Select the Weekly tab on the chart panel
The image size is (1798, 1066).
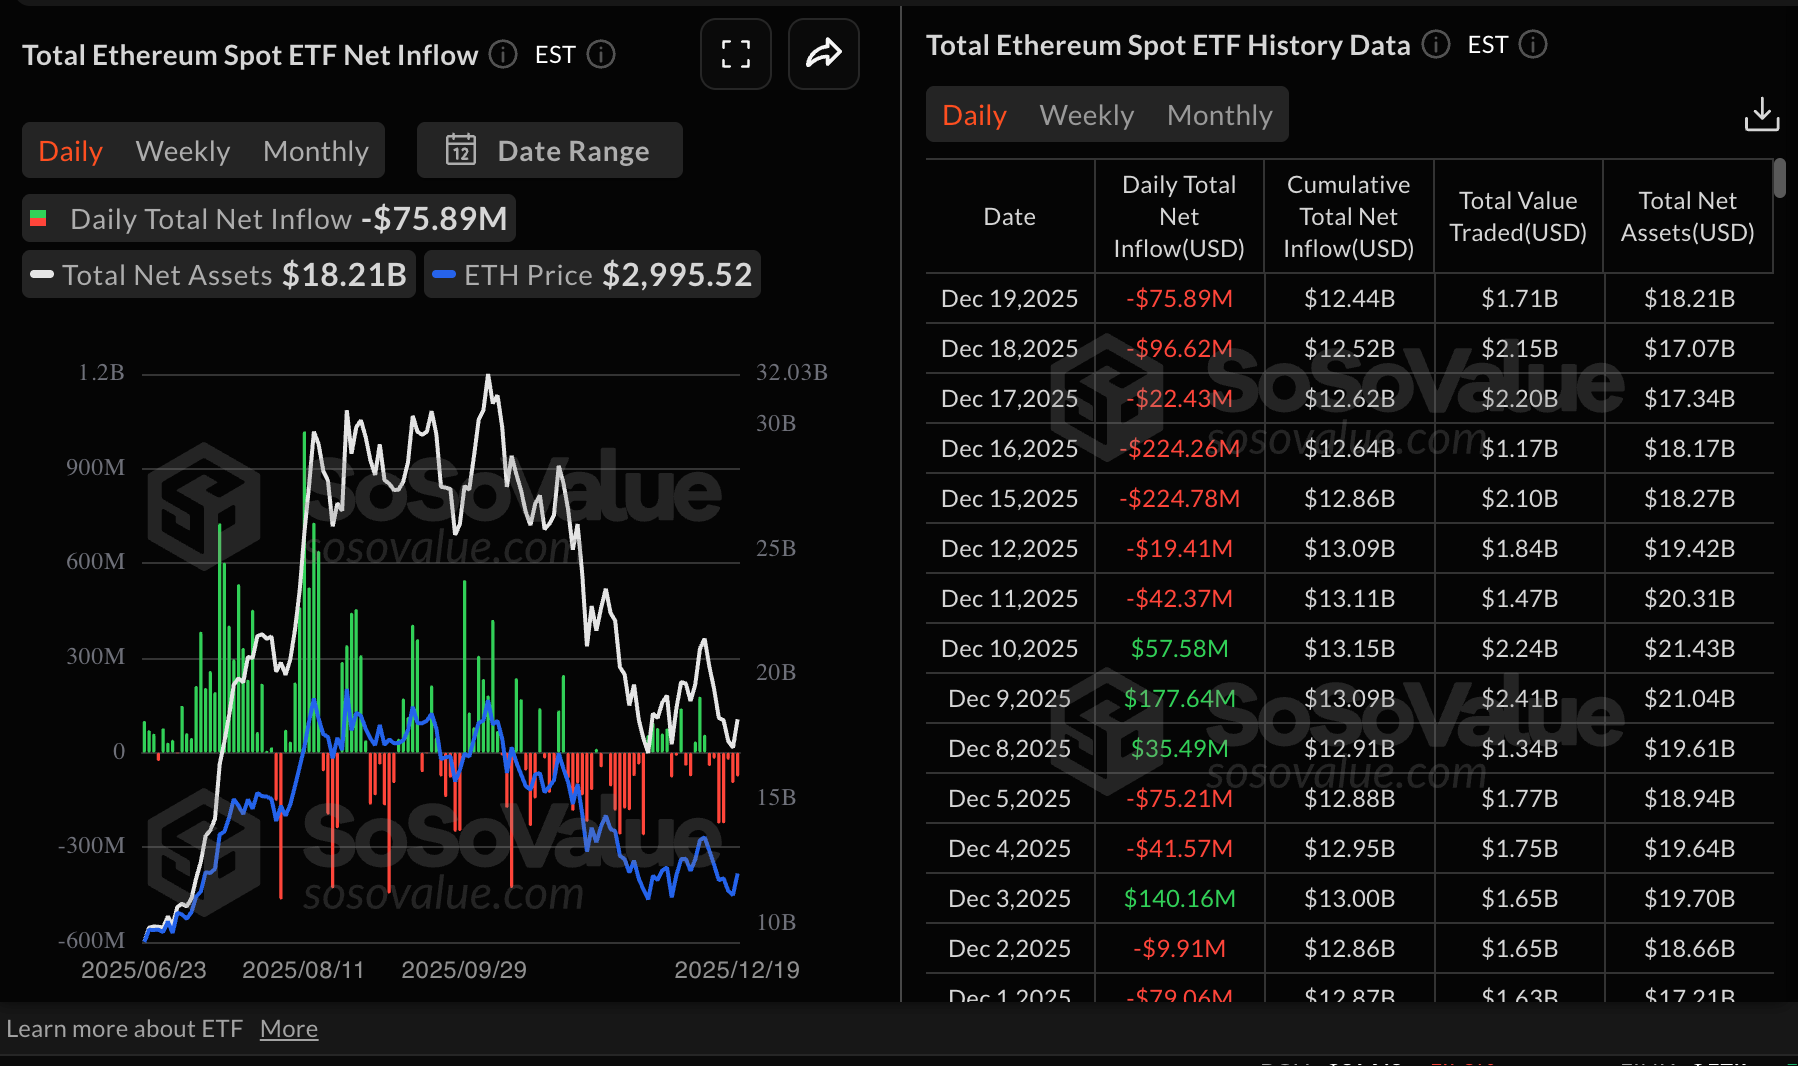point(182,150)
